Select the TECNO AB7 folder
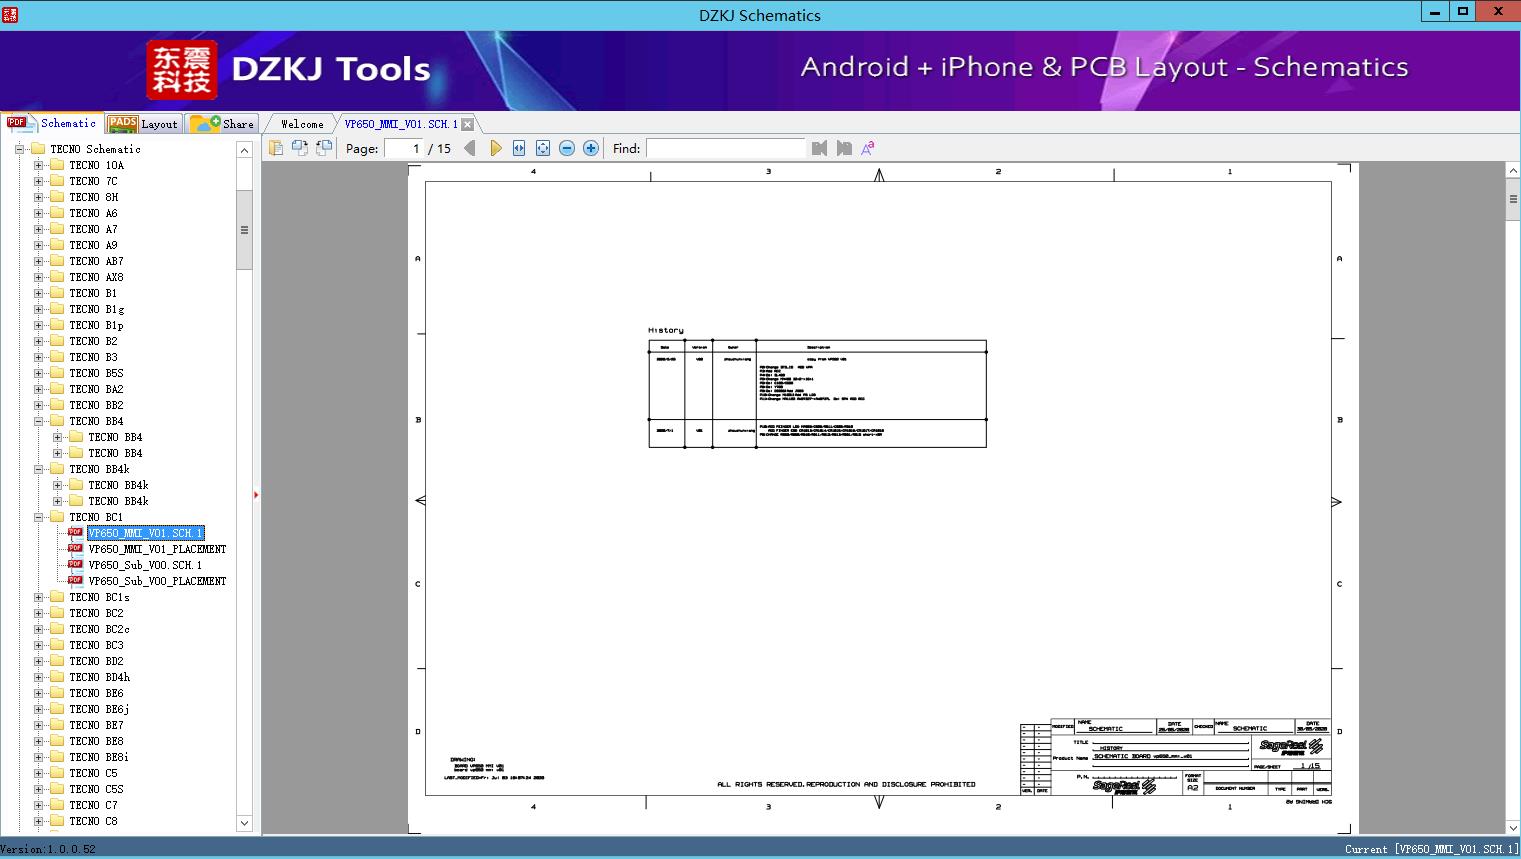Viewport: 1521px width, 859px height. 96,261
